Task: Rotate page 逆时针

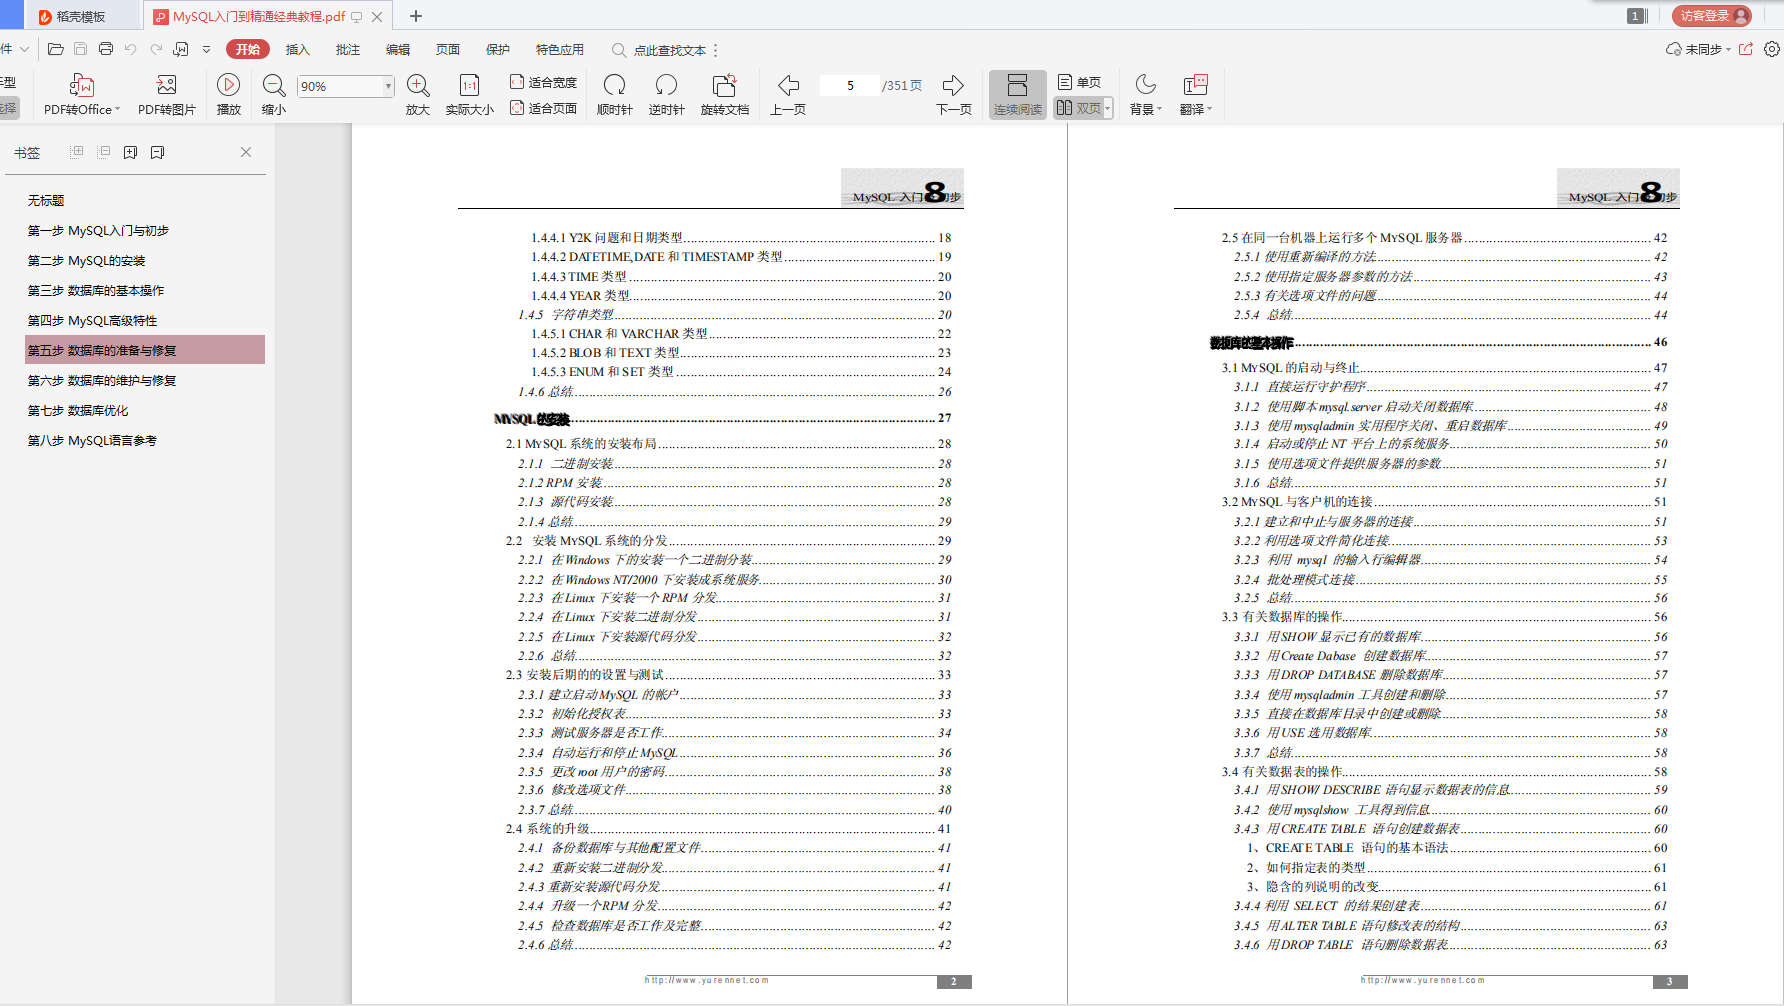Action: point(666,95)
